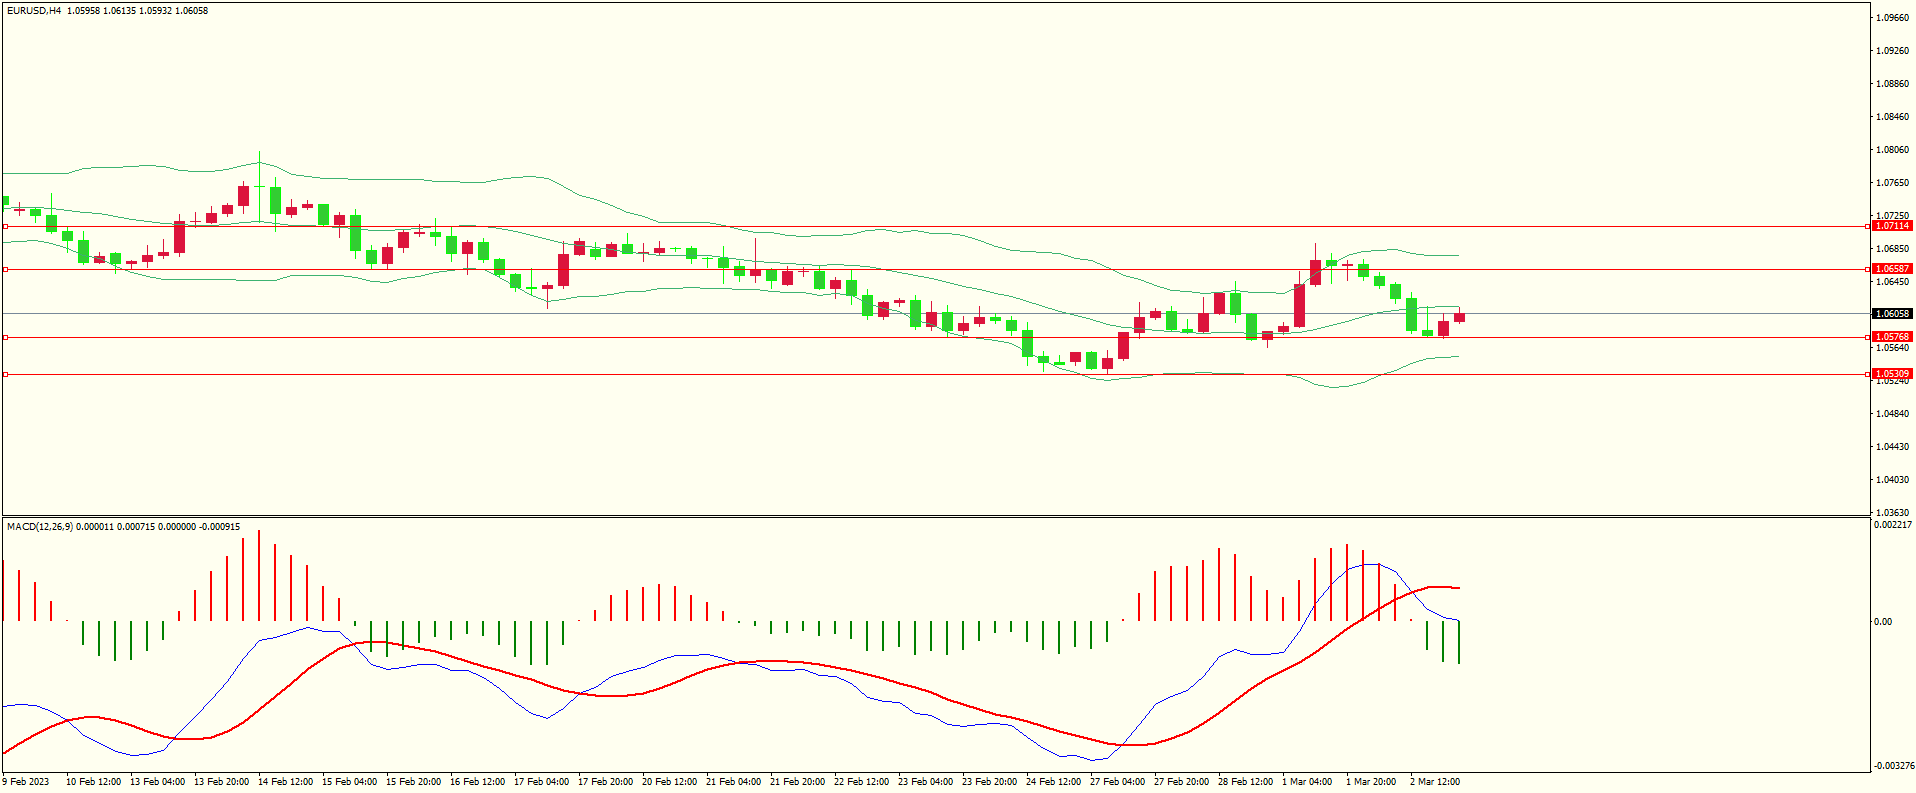Image resolution: width=1916 pixels, height=793 pixels.
Task: Click the latest red candlestick on chart
Action: pos(1460,318)
